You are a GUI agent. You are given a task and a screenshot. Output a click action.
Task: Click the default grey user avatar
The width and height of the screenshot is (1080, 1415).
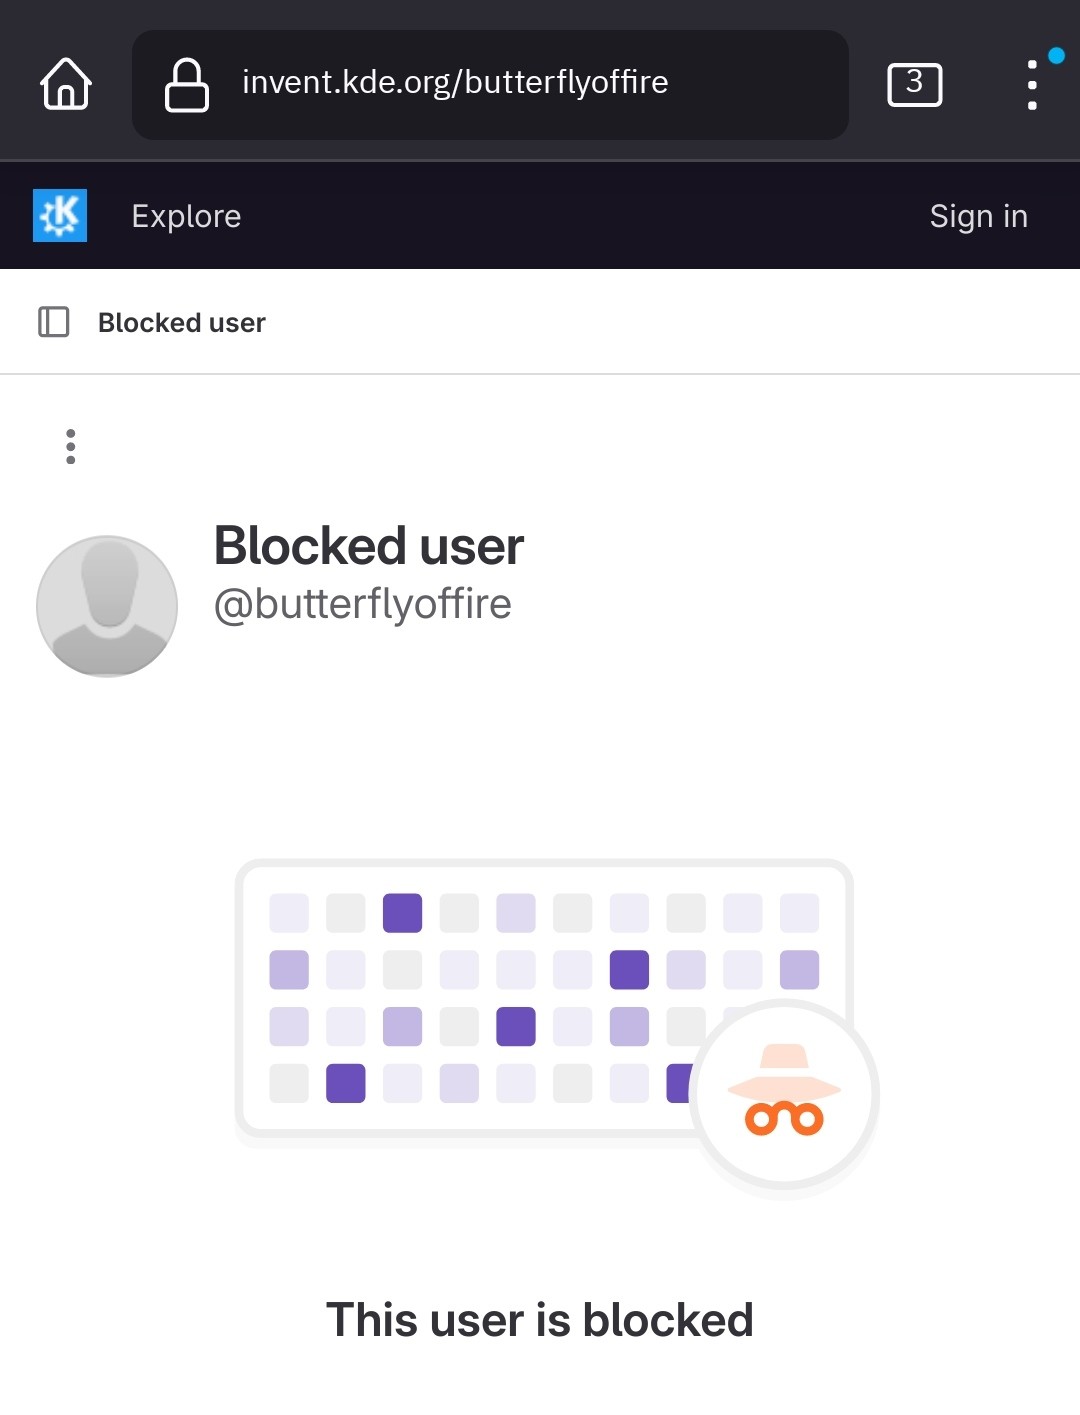(107, 606)
